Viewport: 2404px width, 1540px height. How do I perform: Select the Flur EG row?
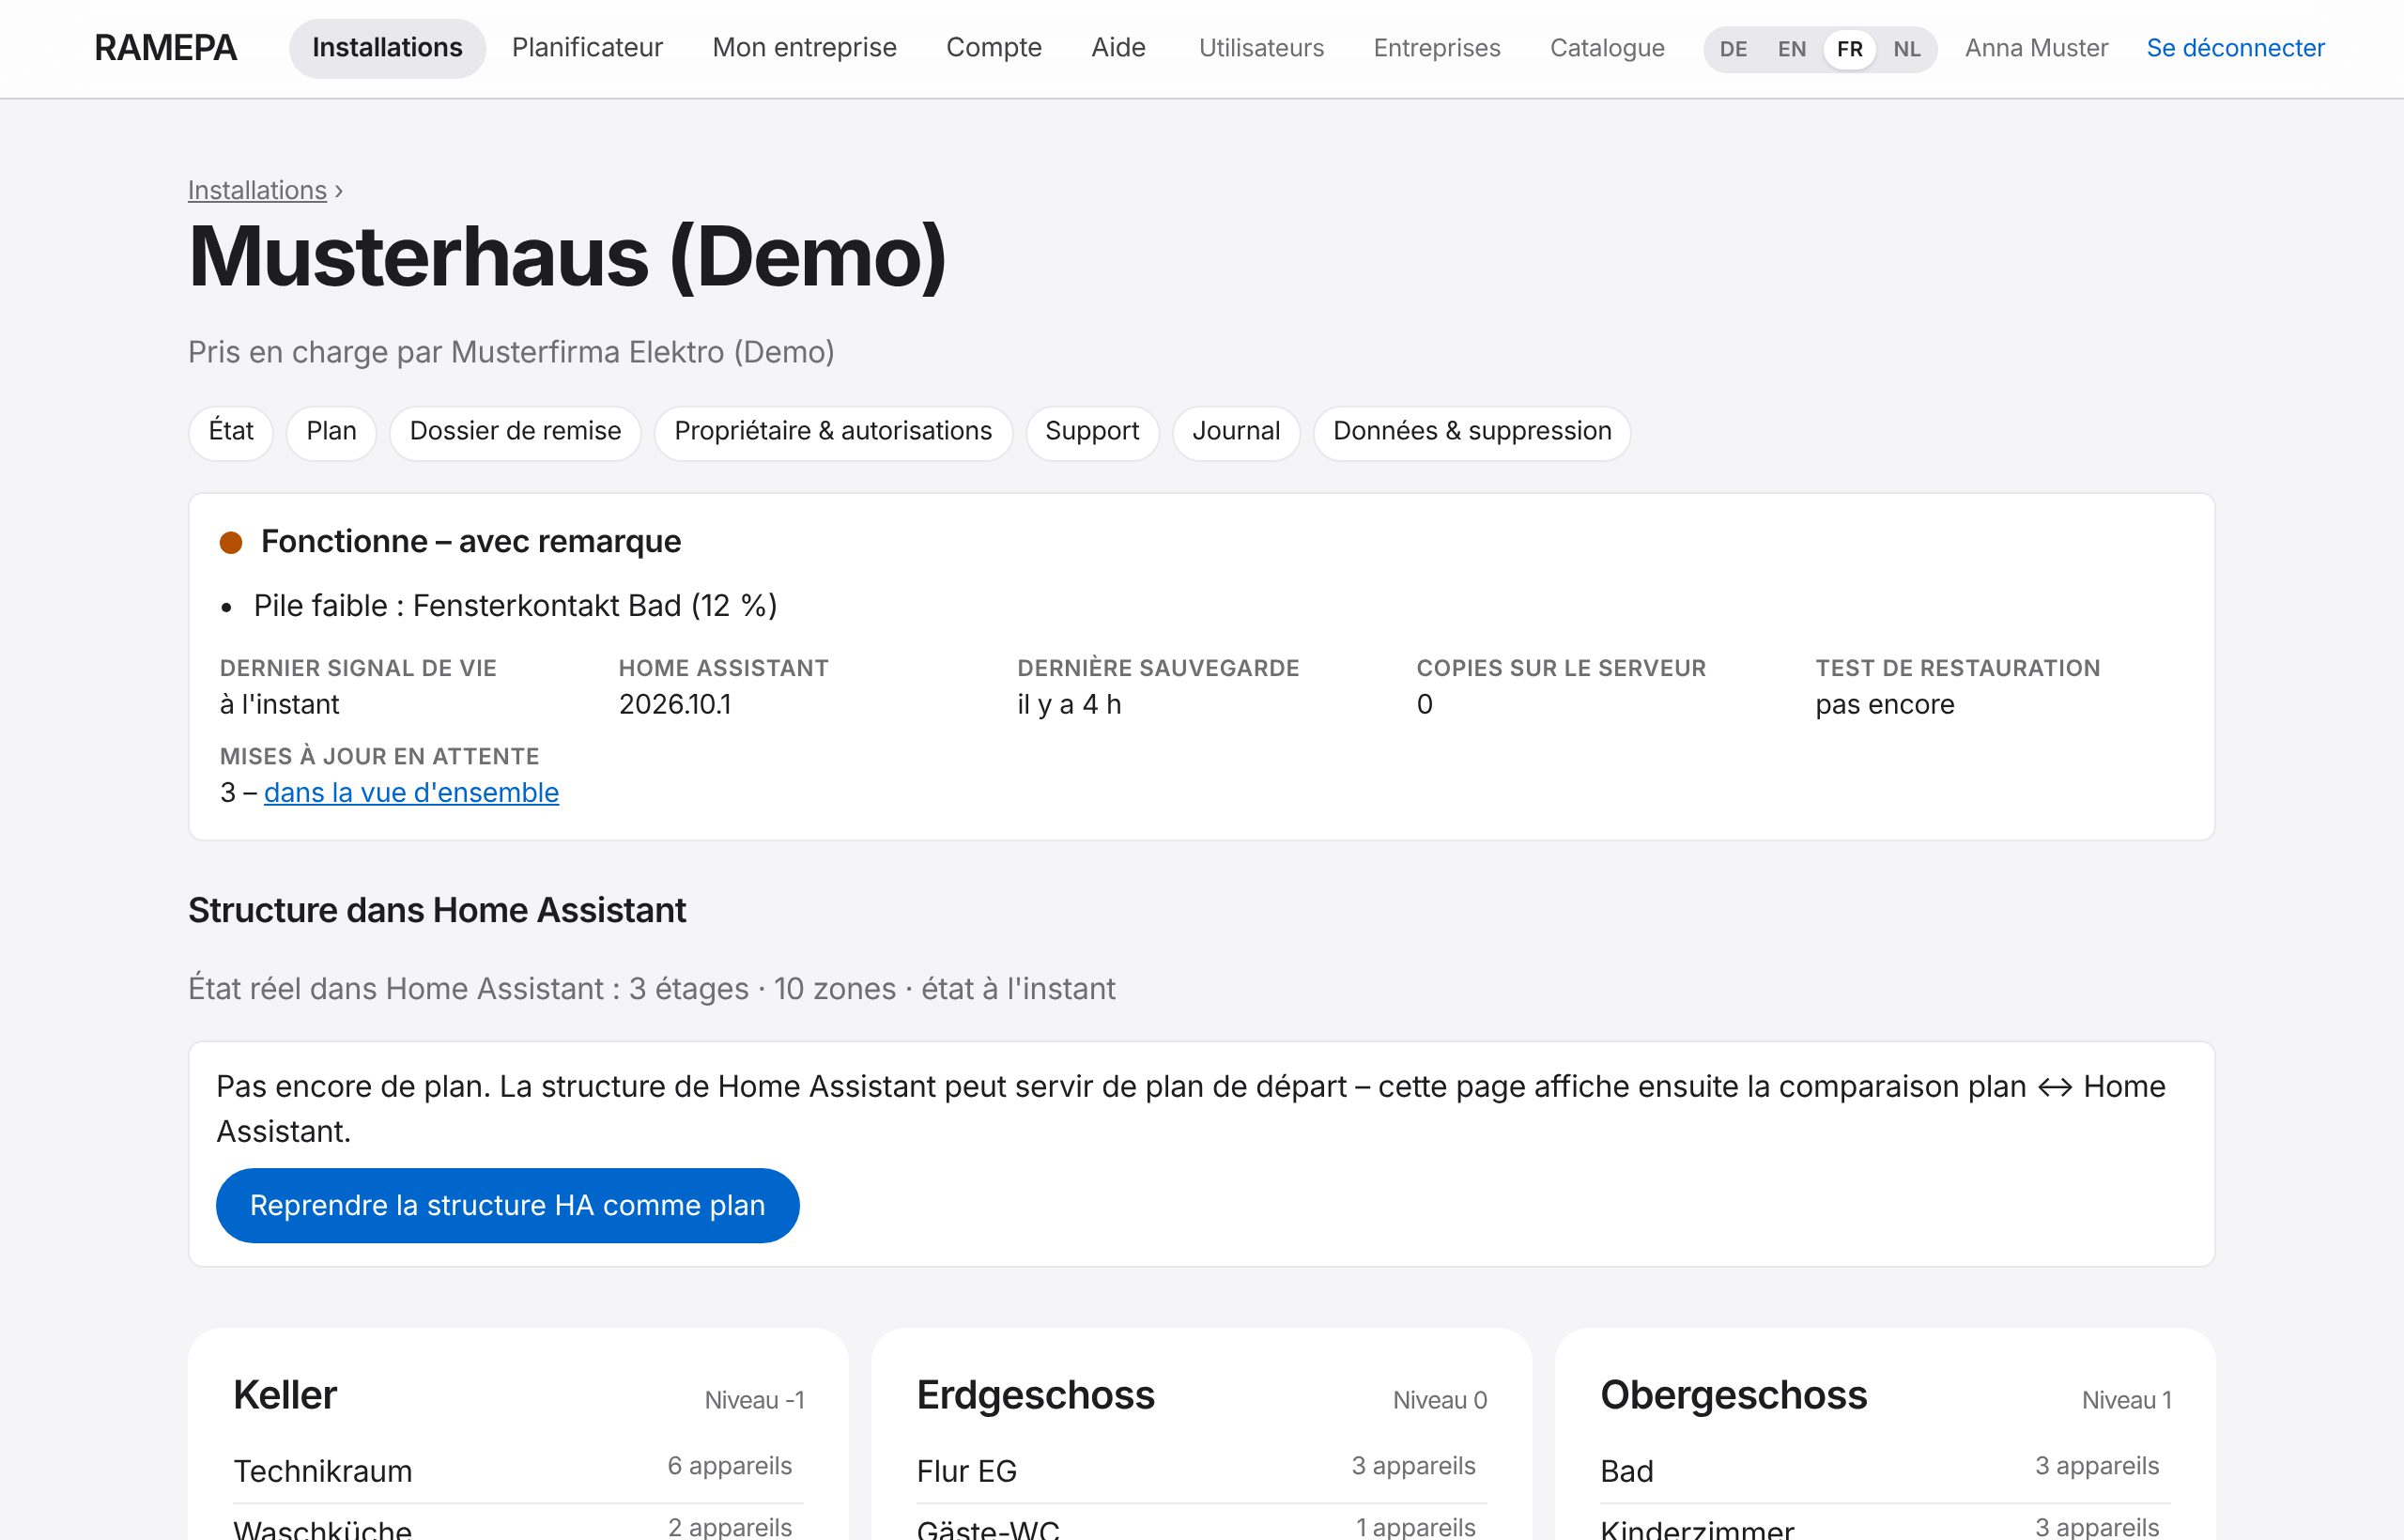coord(1201,1470)
